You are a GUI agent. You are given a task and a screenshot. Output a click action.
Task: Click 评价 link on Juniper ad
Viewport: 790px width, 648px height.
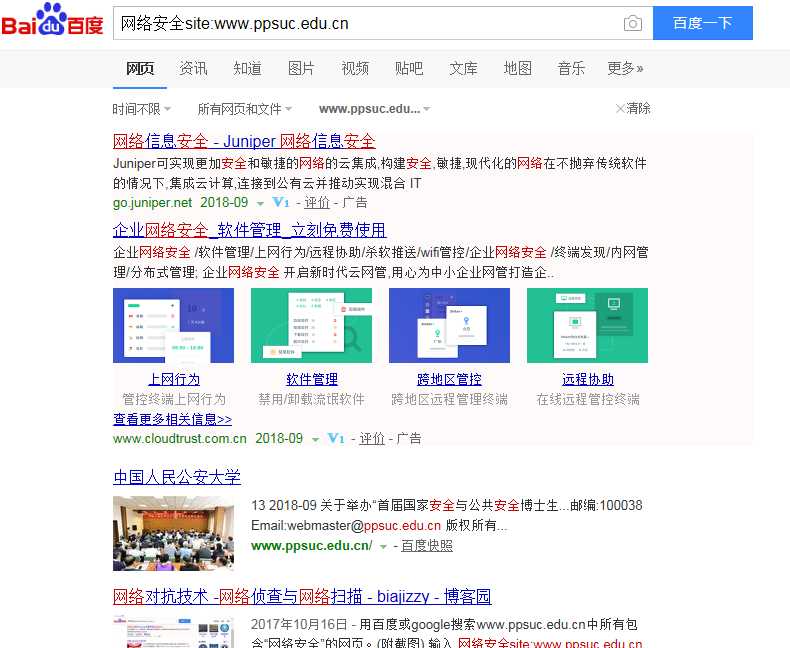coord(317,203)
